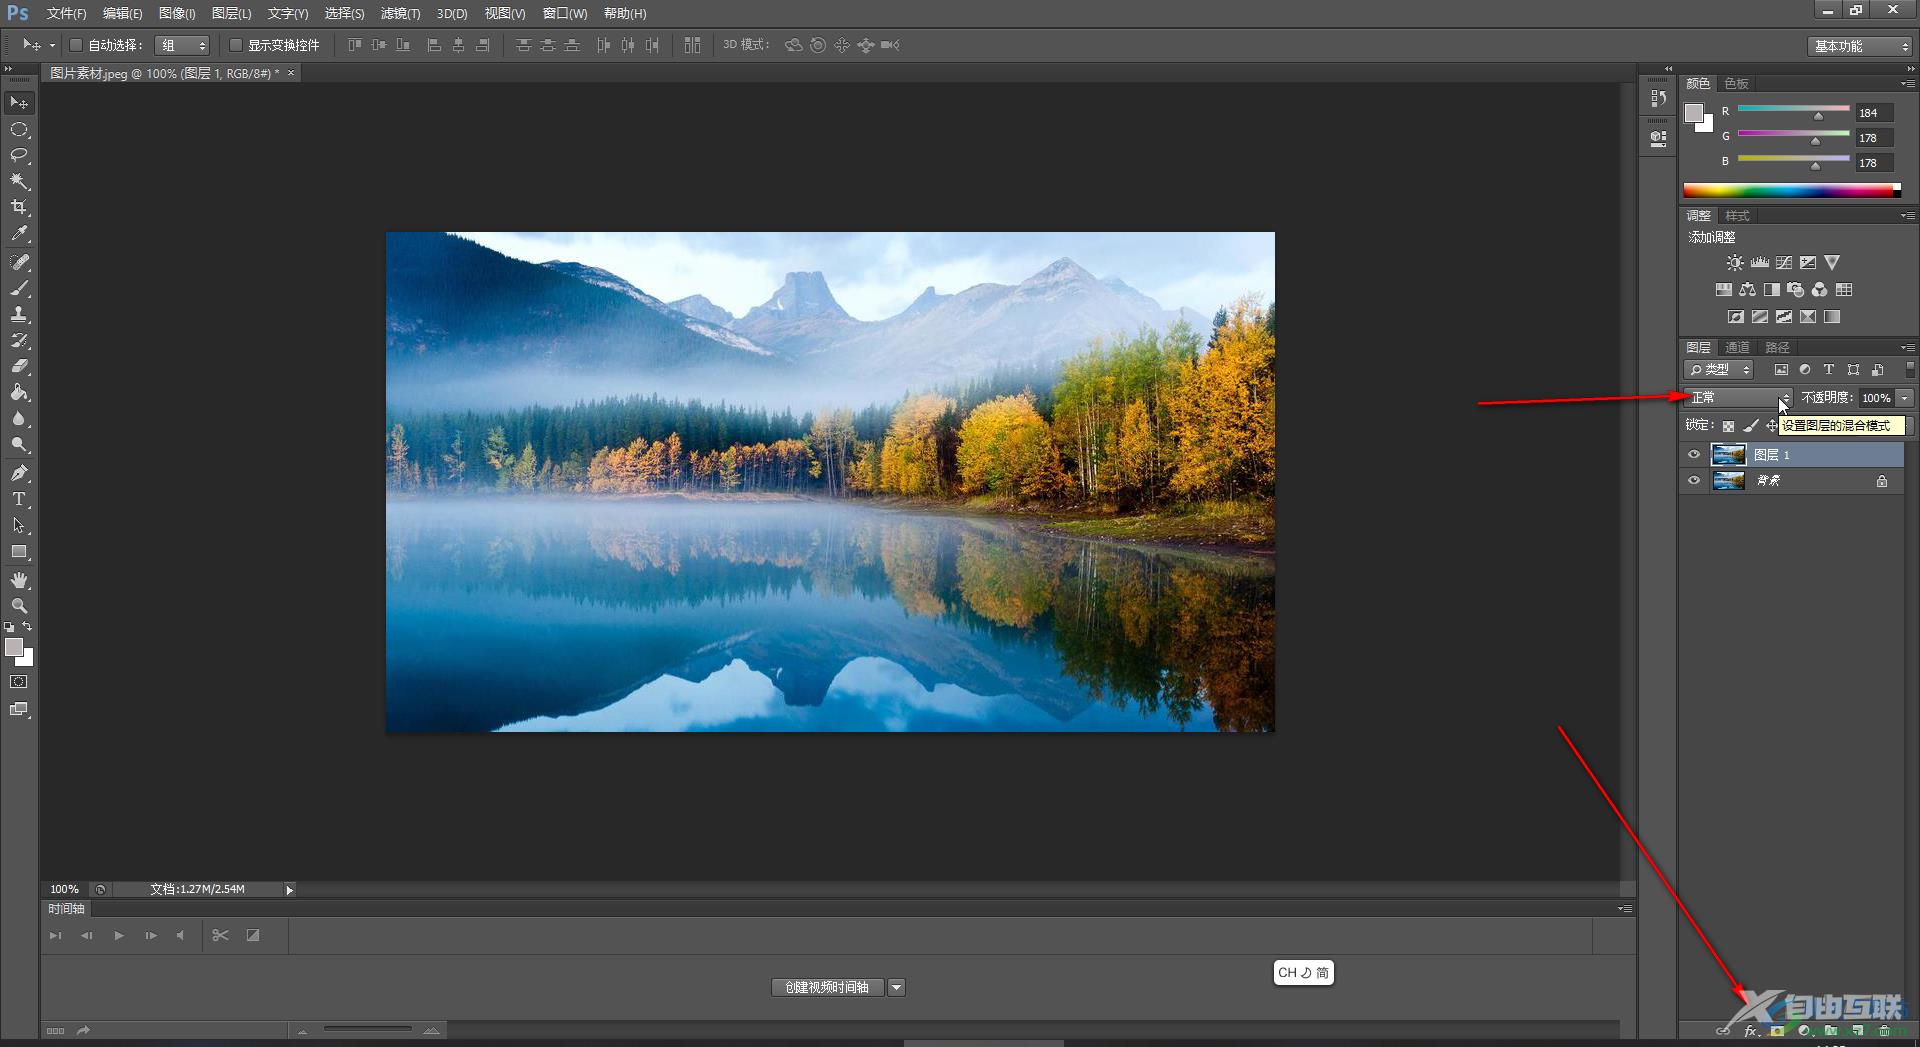Select the Eraser tool
Image resolution: width=1920 pixels, height=1047 pixels.
click(x=19, y=366)
